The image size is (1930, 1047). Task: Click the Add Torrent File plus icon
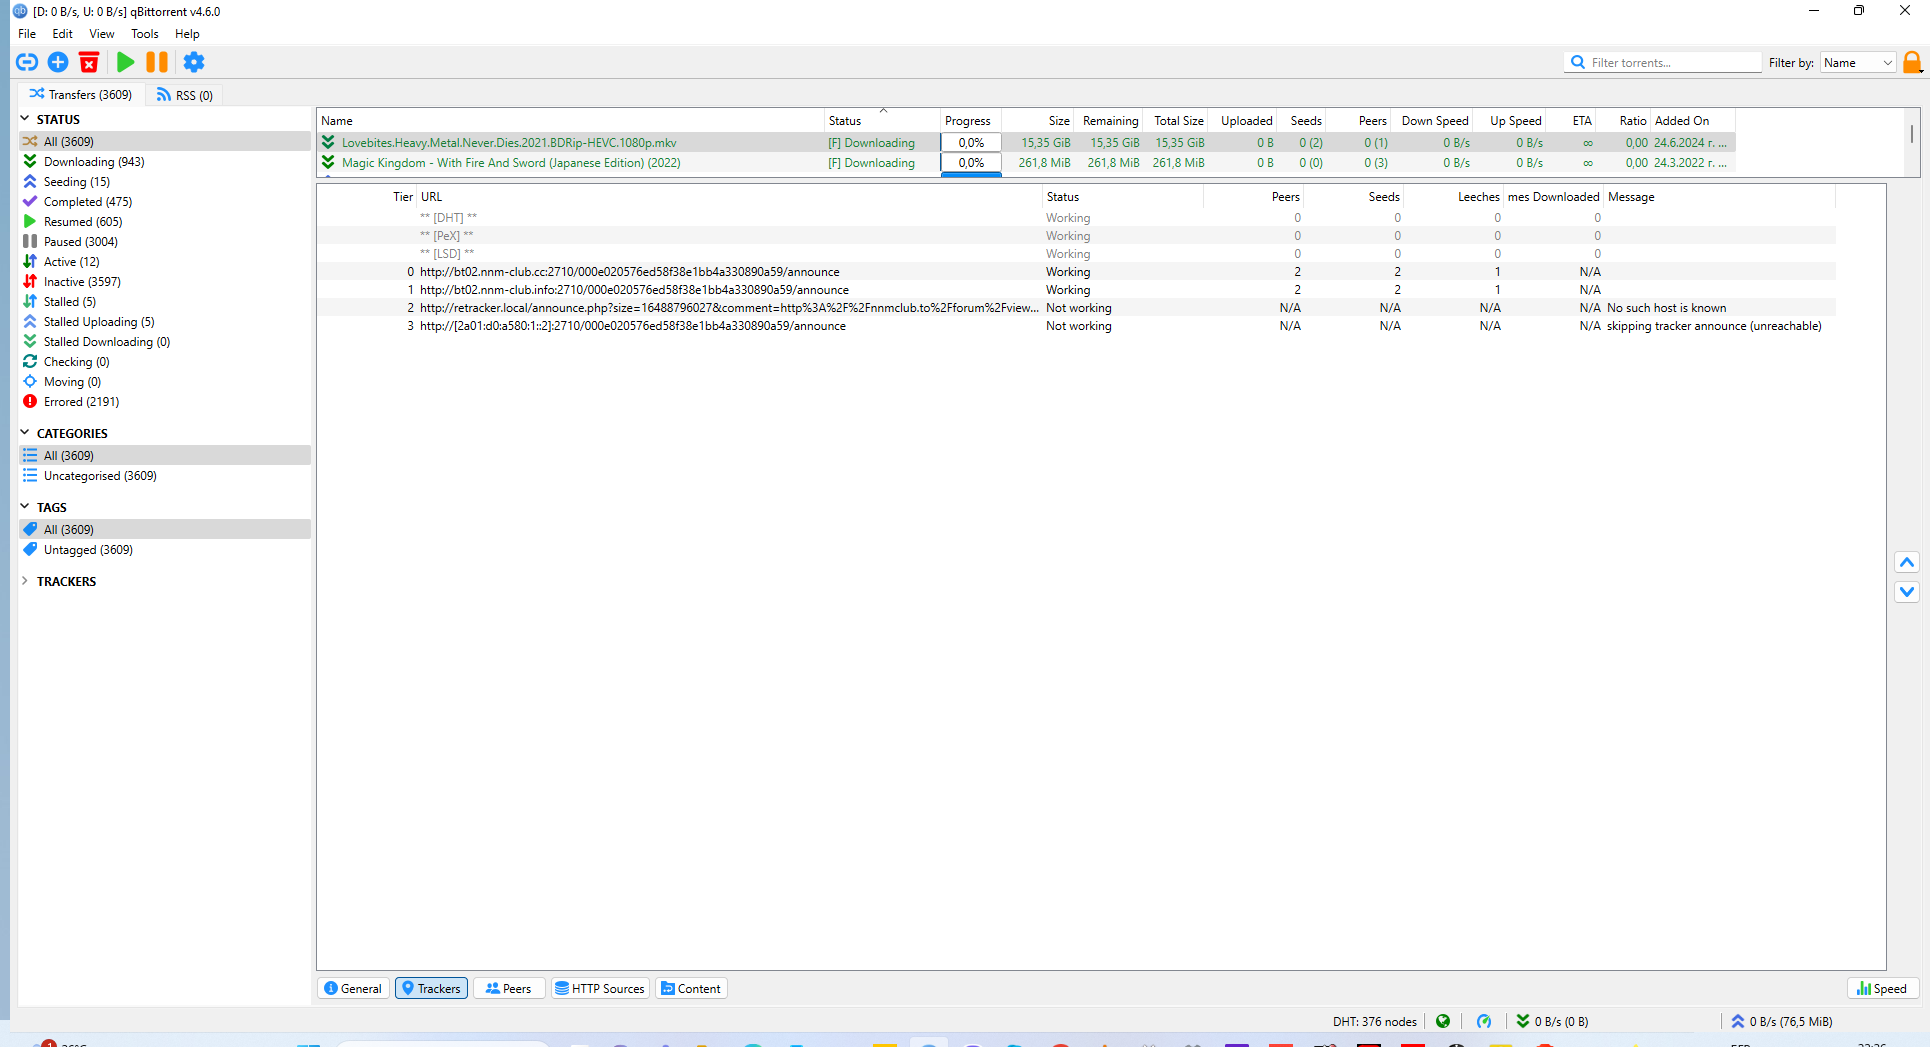click(x=58, y=62)
